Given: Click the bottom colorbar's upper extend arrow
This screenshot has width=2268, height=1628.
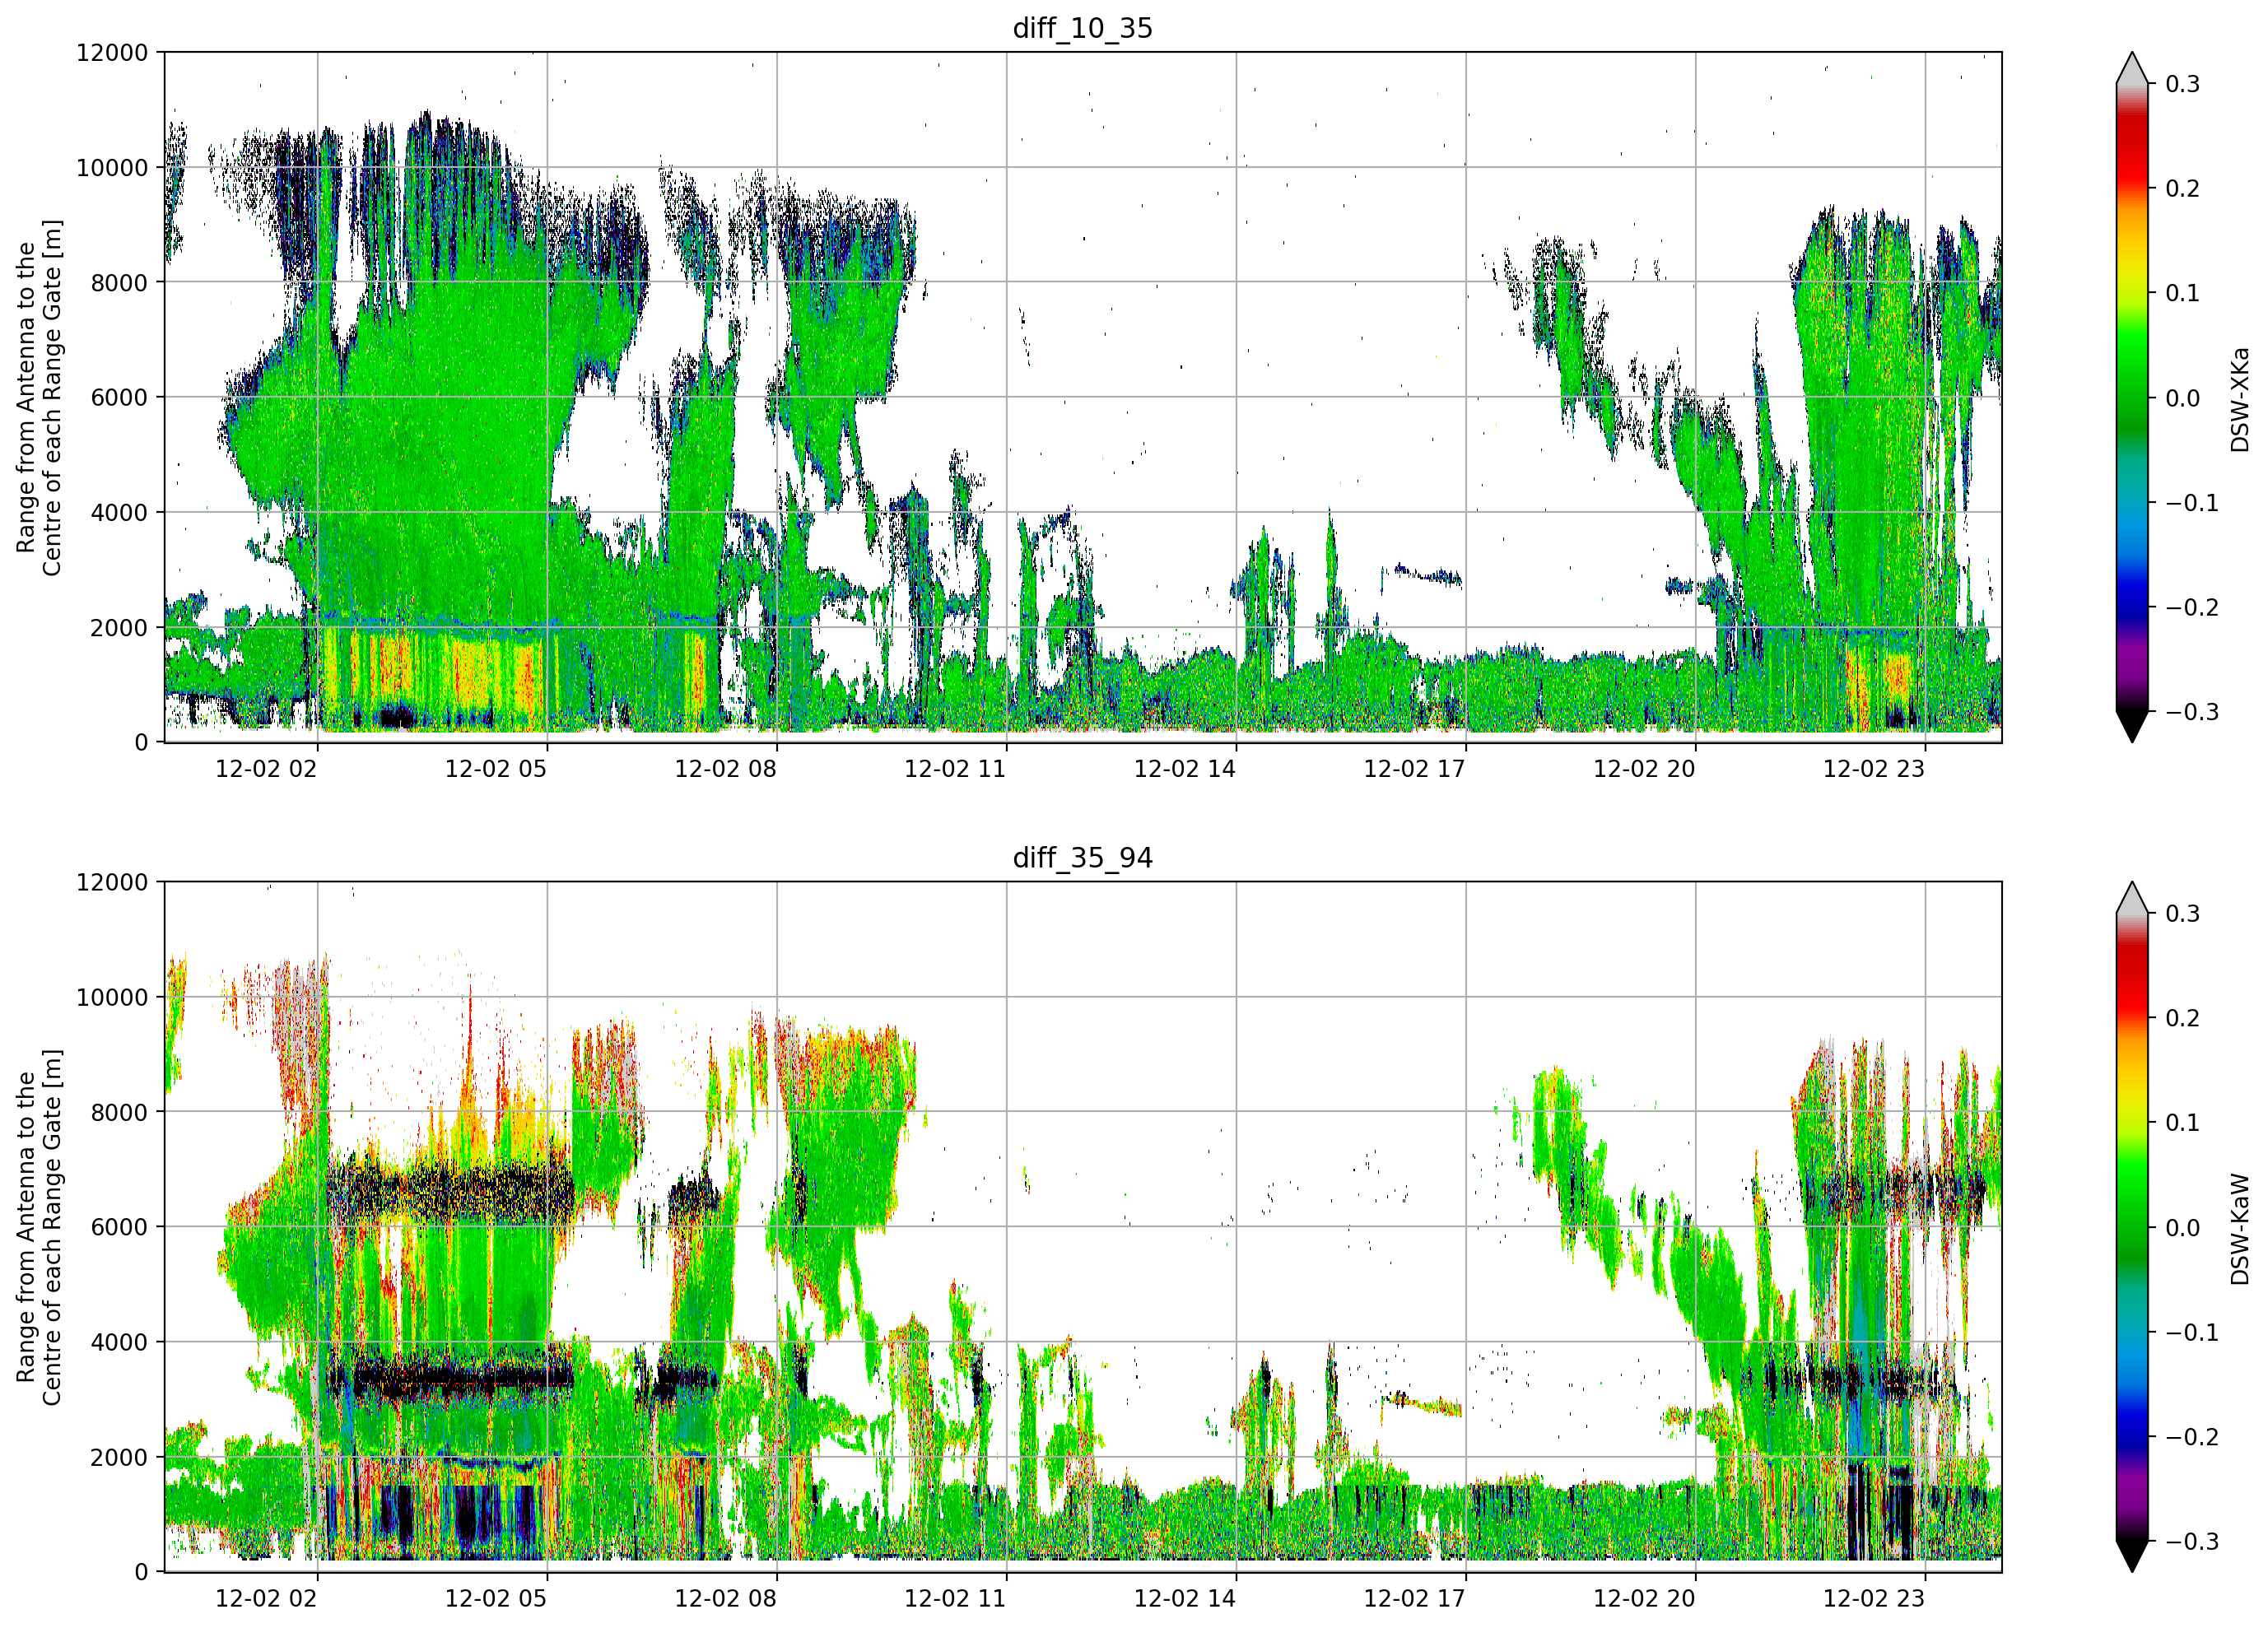Looking at the screenshot, I should coord(2132,898).
